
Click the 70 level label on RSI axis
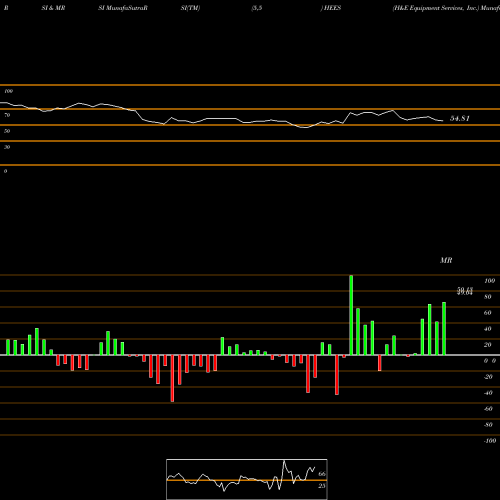click(x=7, y=115)
